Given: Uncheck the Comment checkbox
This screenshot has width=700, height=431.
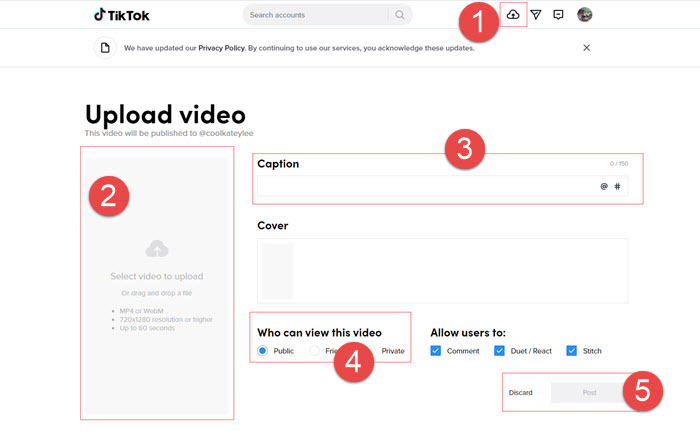Looking at the screenshot, I should [437, 351].
